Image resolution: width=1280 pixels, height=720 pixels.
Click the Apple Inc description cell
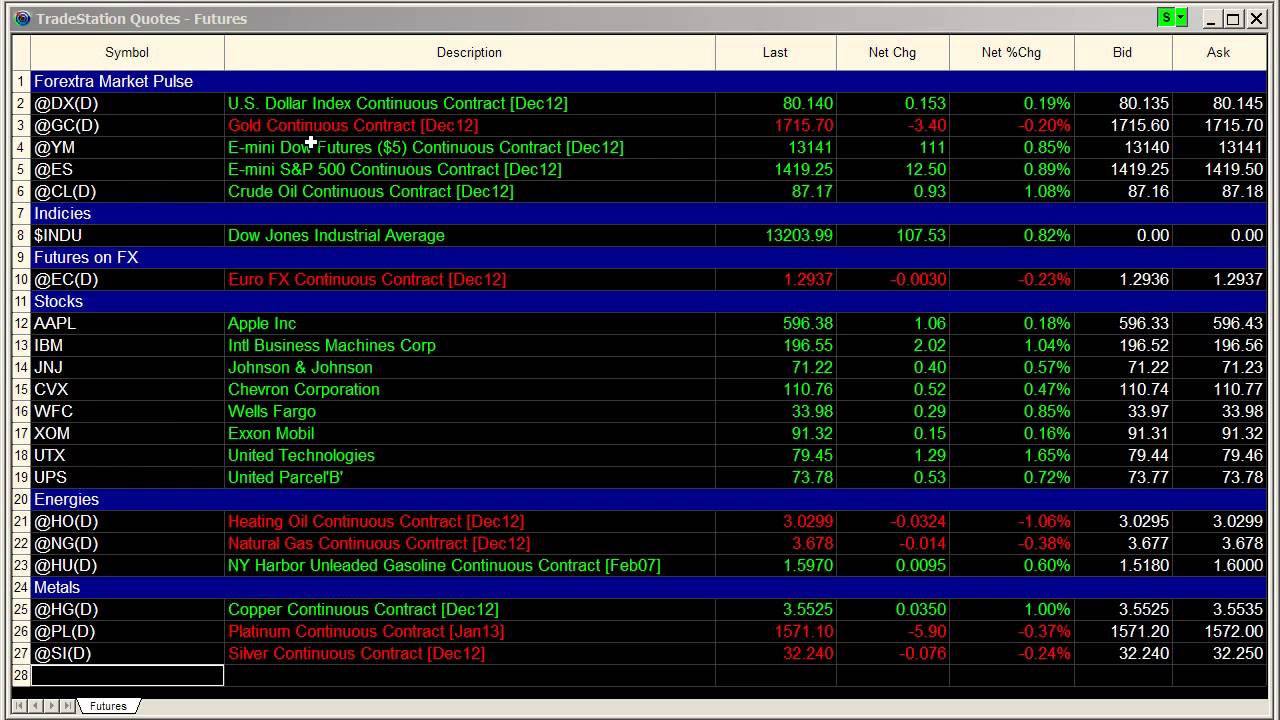pos(470,323)
